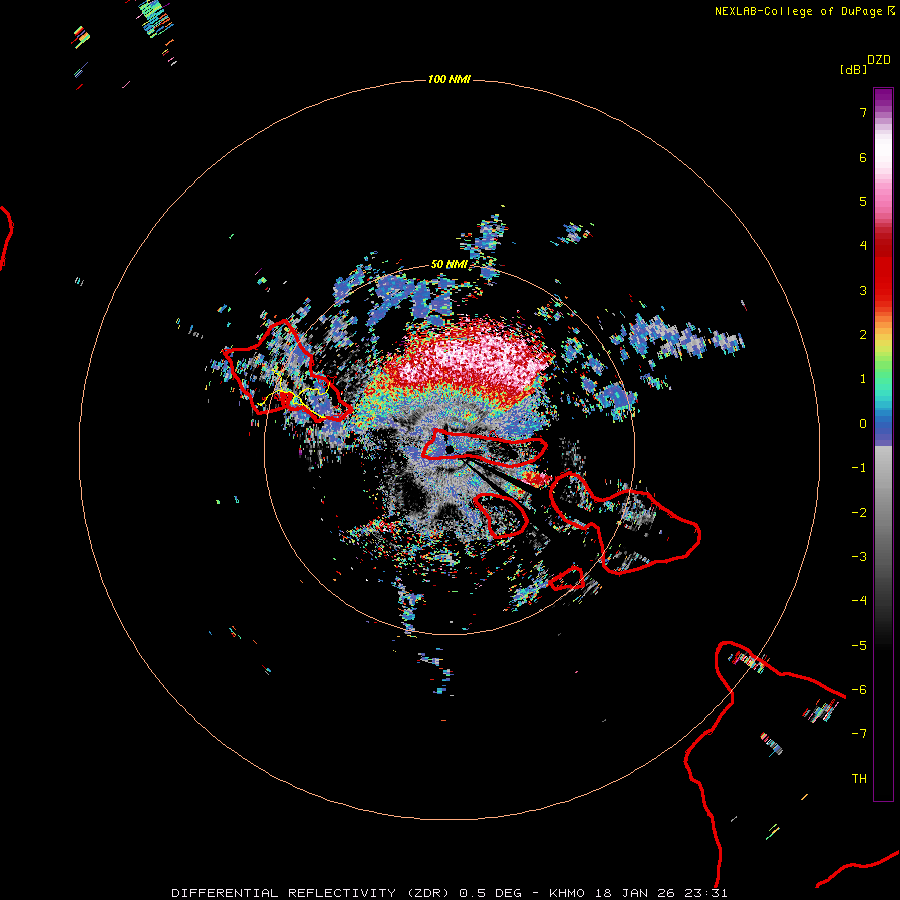Click the differential reflectivity caption at the bottom
The height and width of the screenshot is (900, 900).
tap(449, 893)
